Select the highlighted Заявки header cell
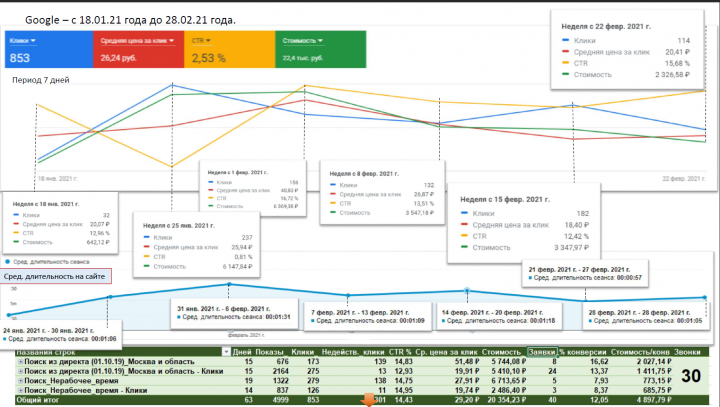Image resolution: width=720 pixels, height=407 pixels. point(542,352)
